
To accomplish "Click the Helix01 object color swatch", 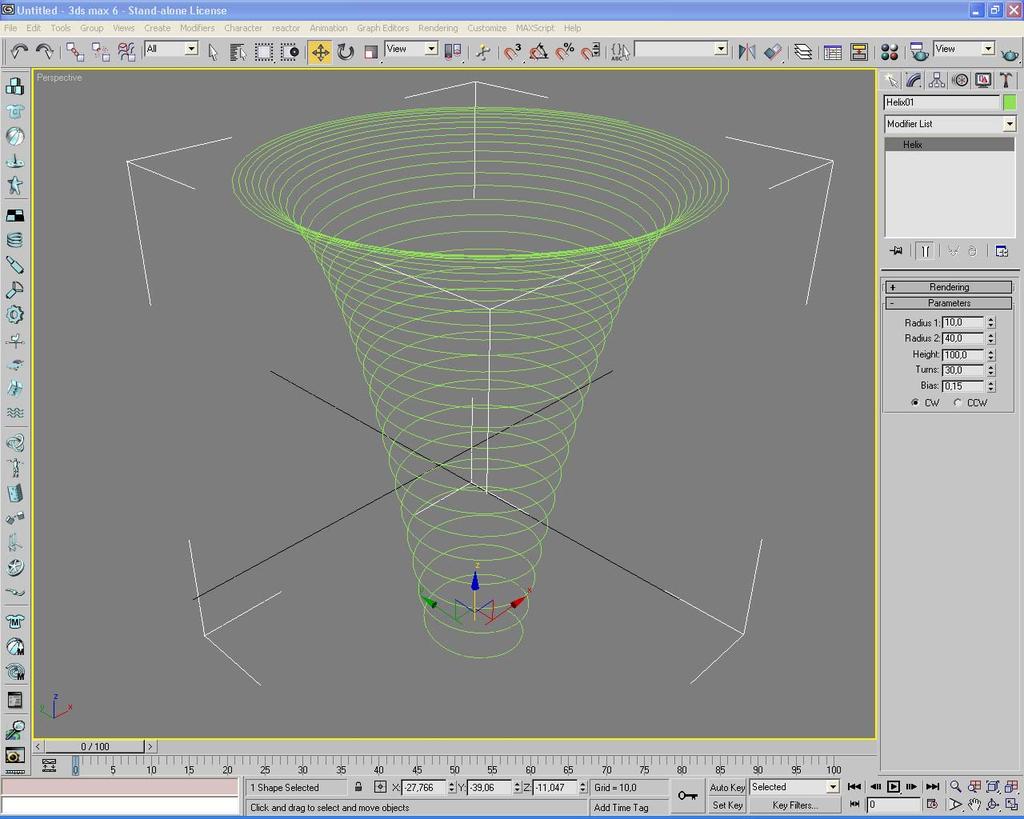I will click(x=1010, y=102).
